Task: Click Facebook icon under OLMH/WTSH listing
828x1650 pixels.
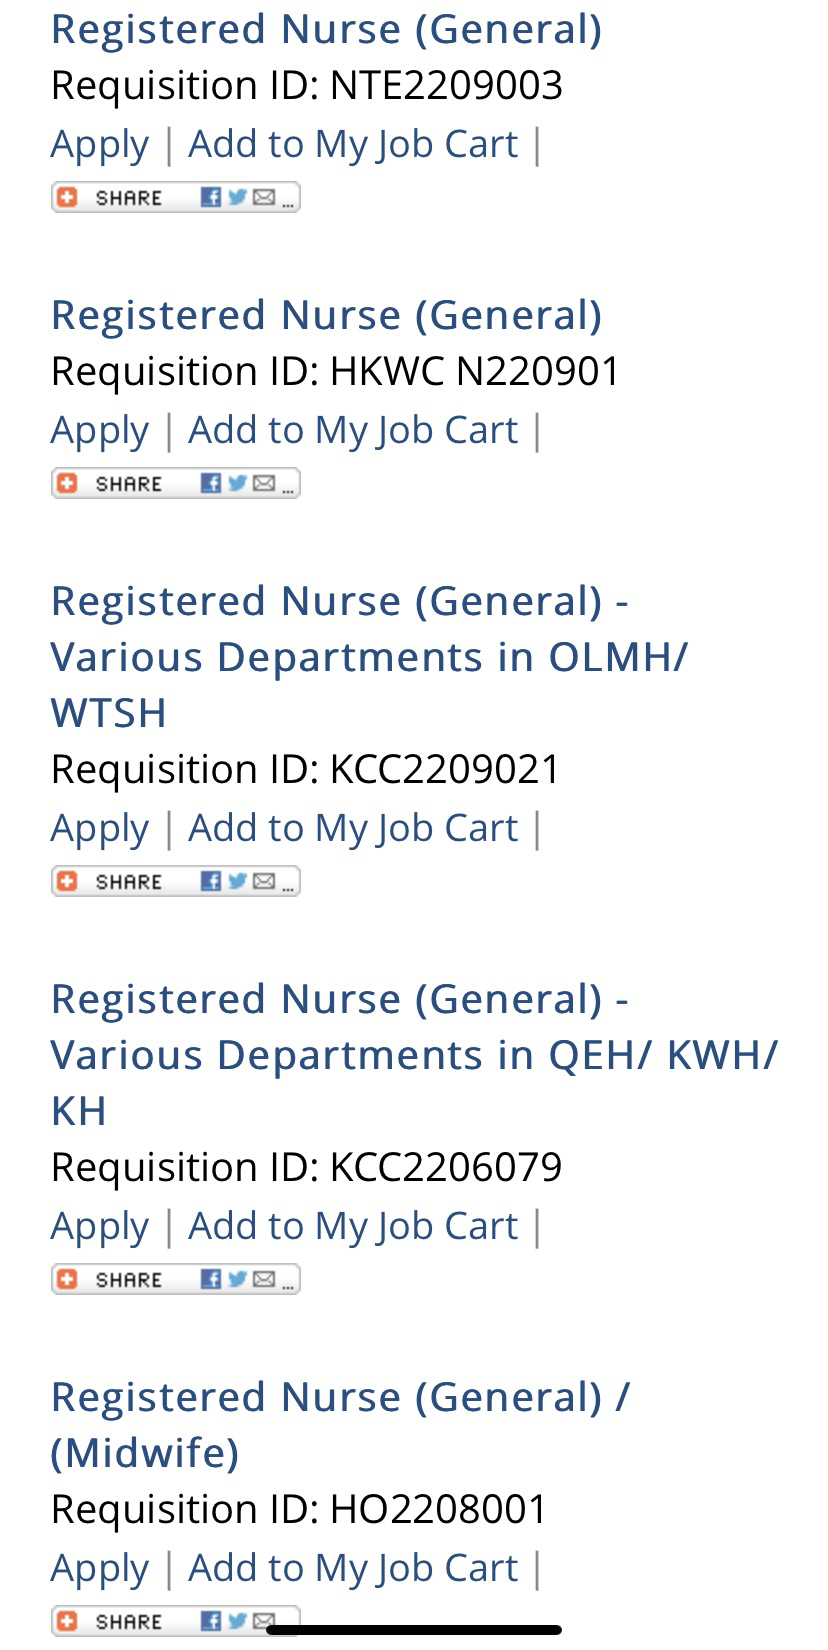Action: [211, 881]
